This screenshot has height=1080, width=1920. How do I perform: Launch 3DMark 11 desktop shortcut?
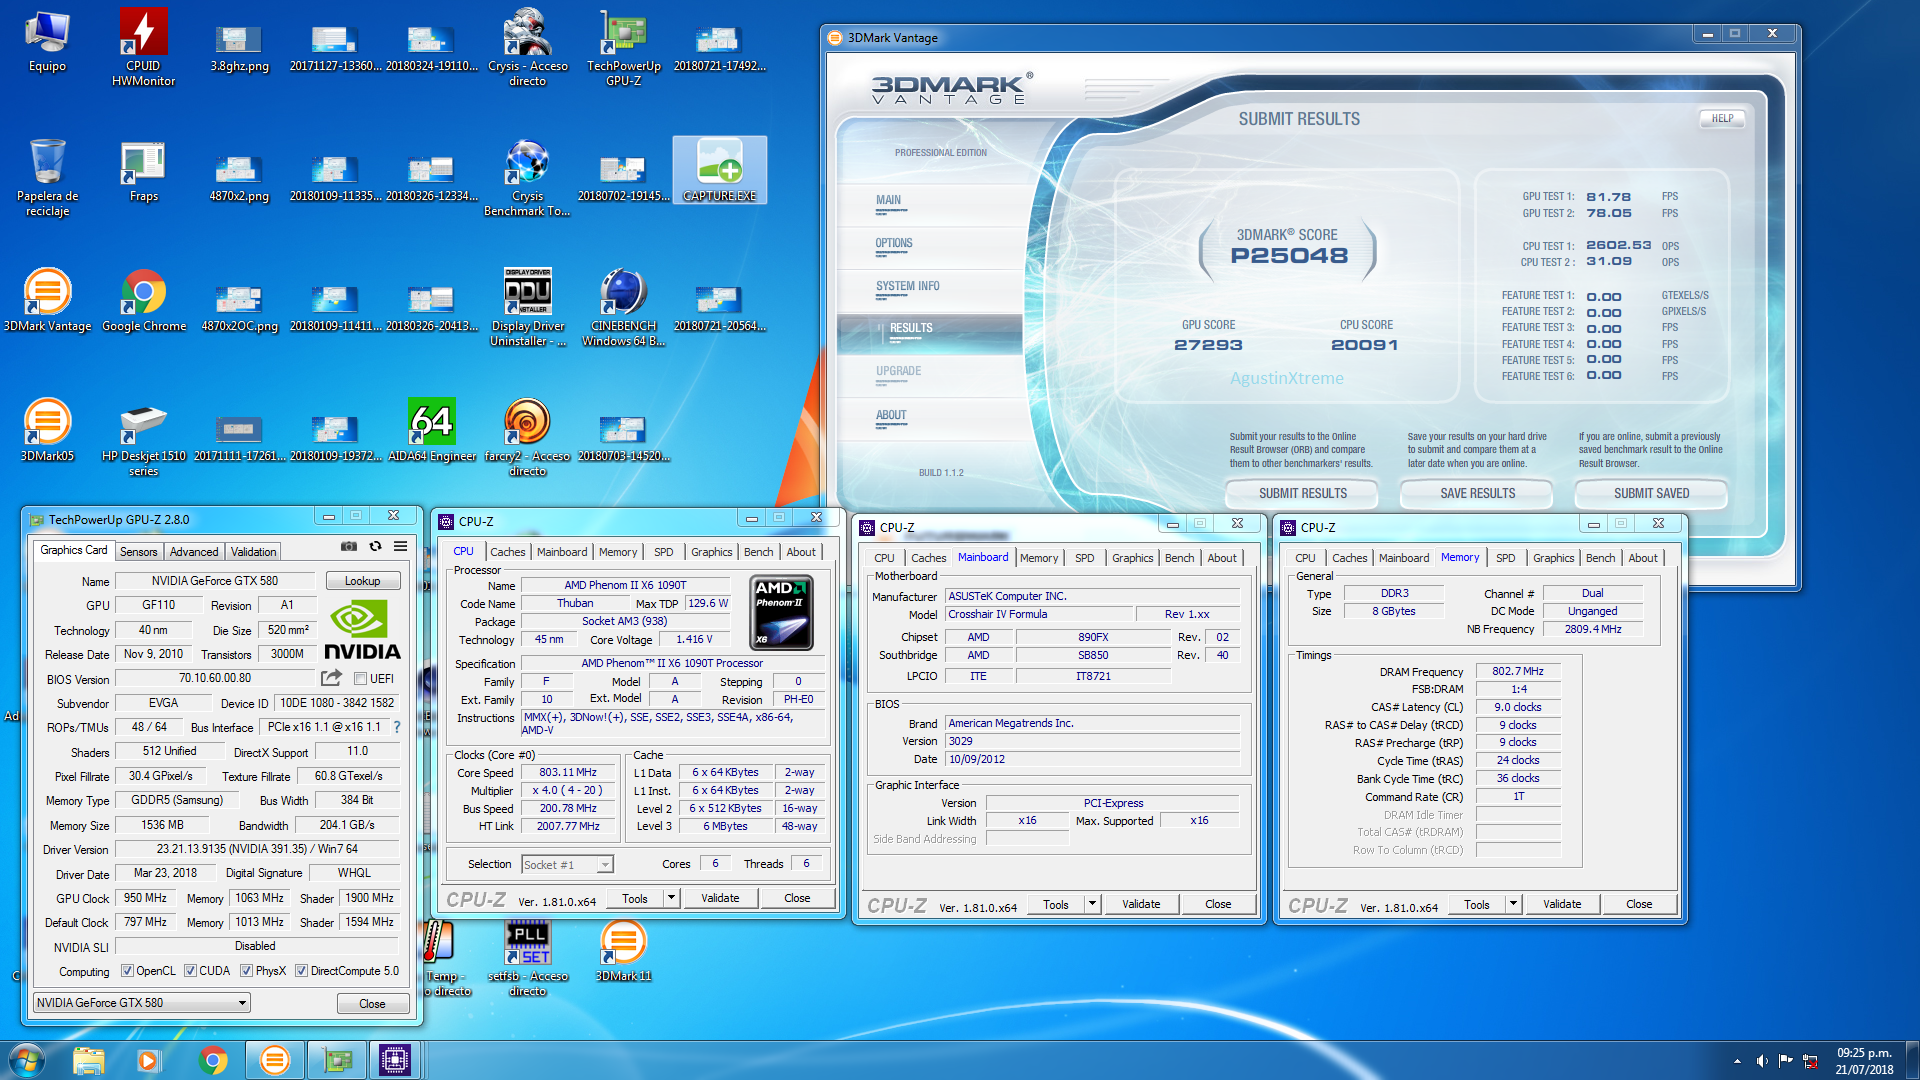point(623,950)
